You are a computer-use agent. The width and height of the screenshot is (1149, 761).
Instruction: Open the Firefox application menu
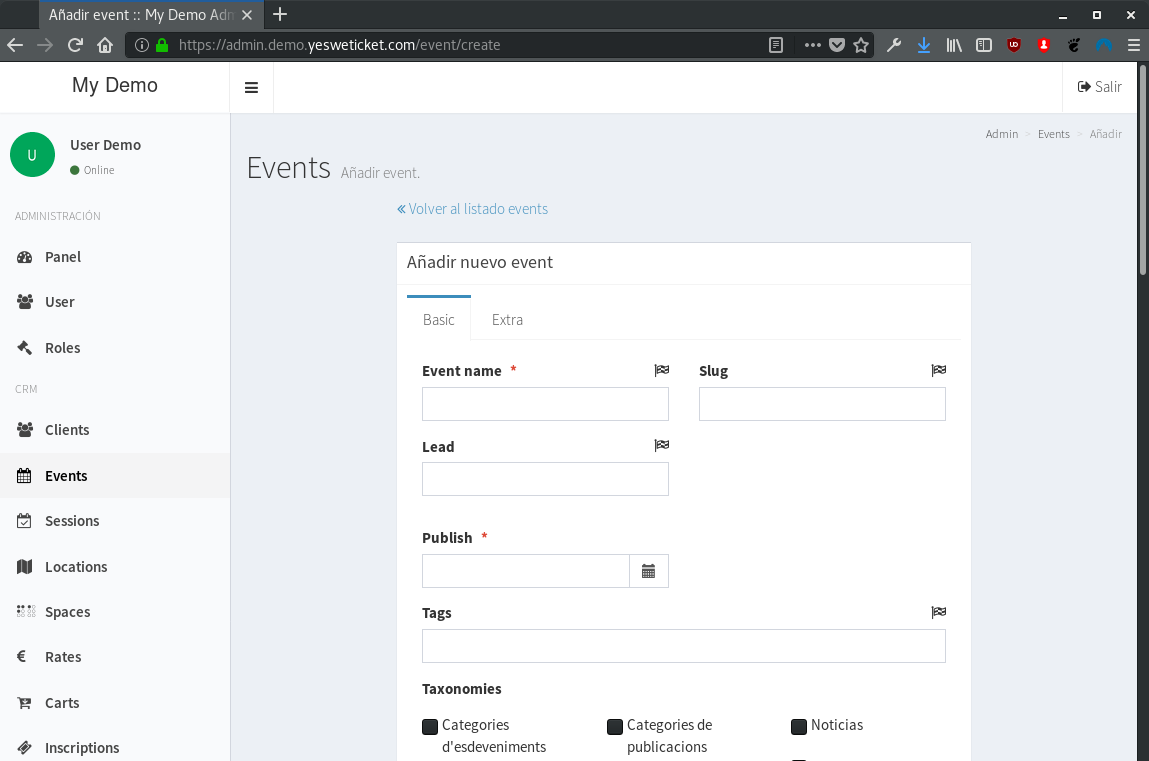coord(1133,45)
